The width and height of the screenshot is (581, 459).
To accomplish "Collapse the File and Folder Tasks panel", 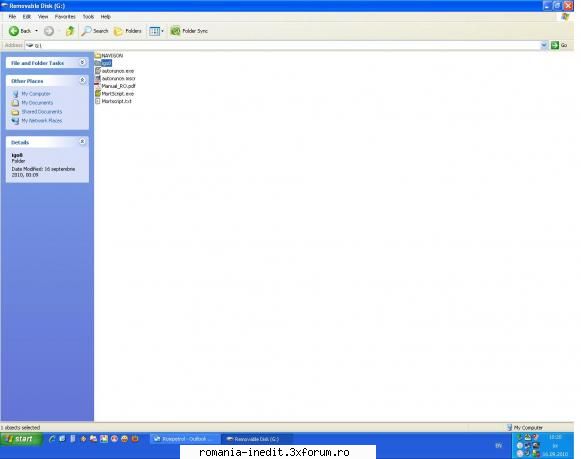I will click(x=82, y=63).
